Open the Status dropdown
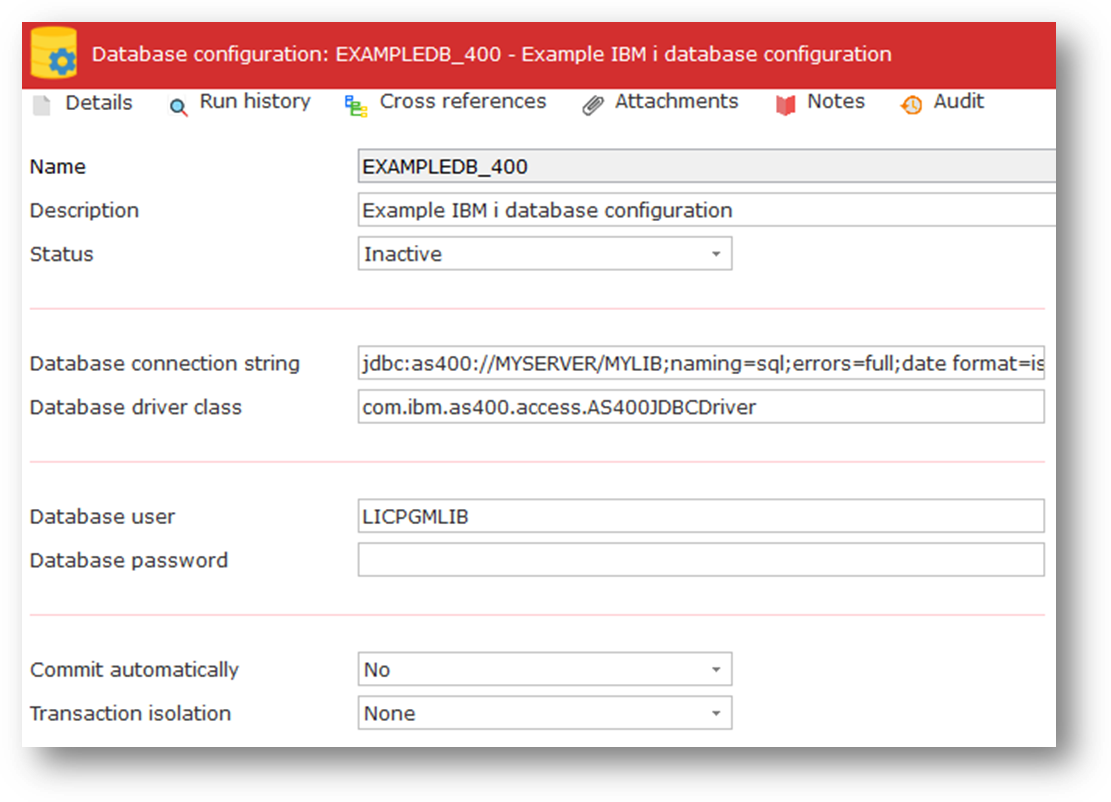The width and height of the screenshot is (1111, 802). (544, 254)
